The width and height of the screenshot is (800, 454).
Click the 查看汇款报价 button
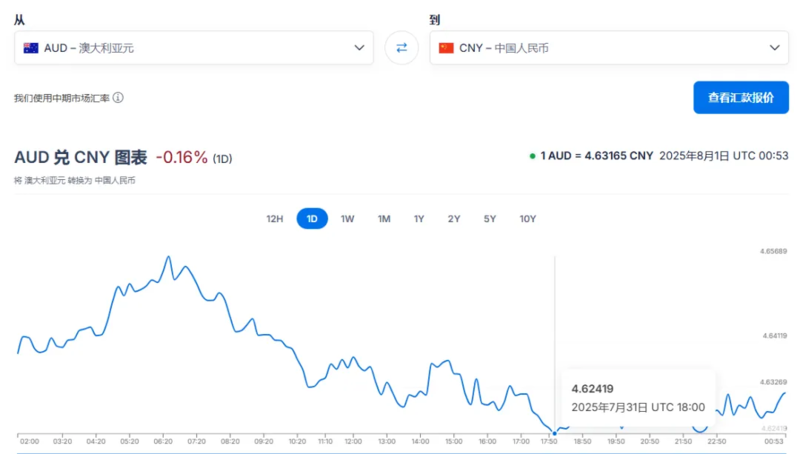point(741,97)
